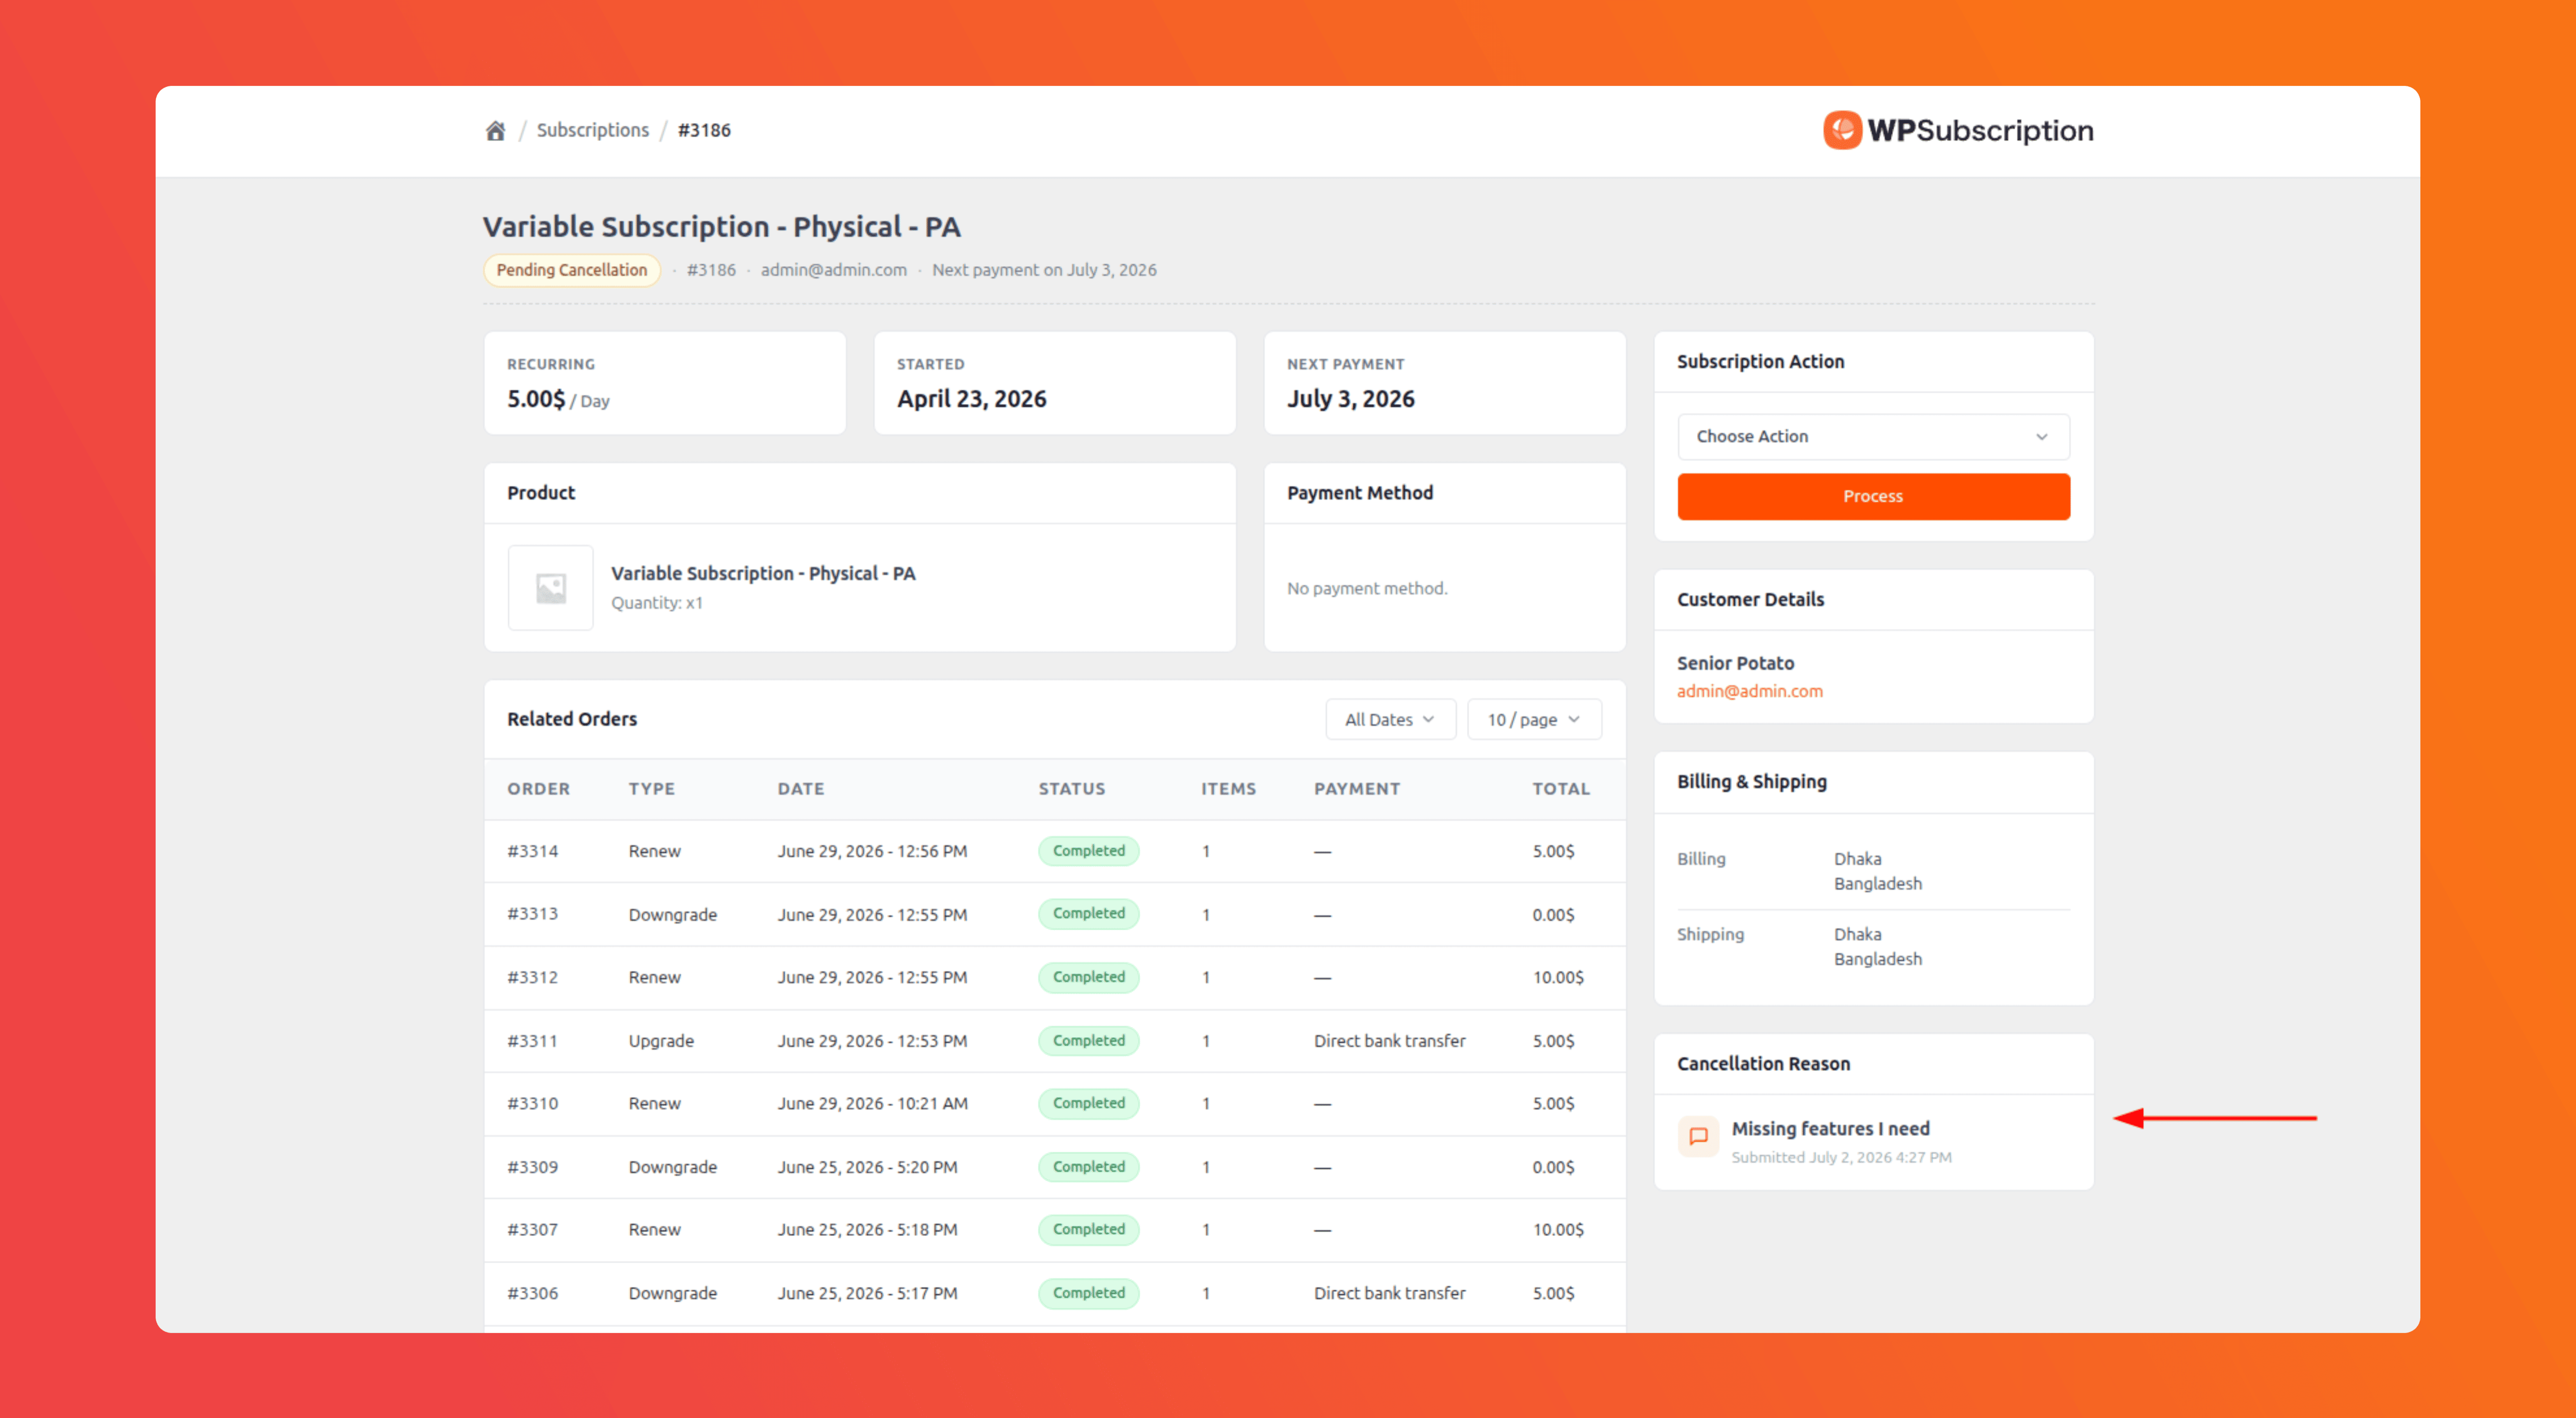Click the home icon in breadcrumb
This screenshot has width=2576, height=1418.
pyautogui.click(x=495, y=130)
